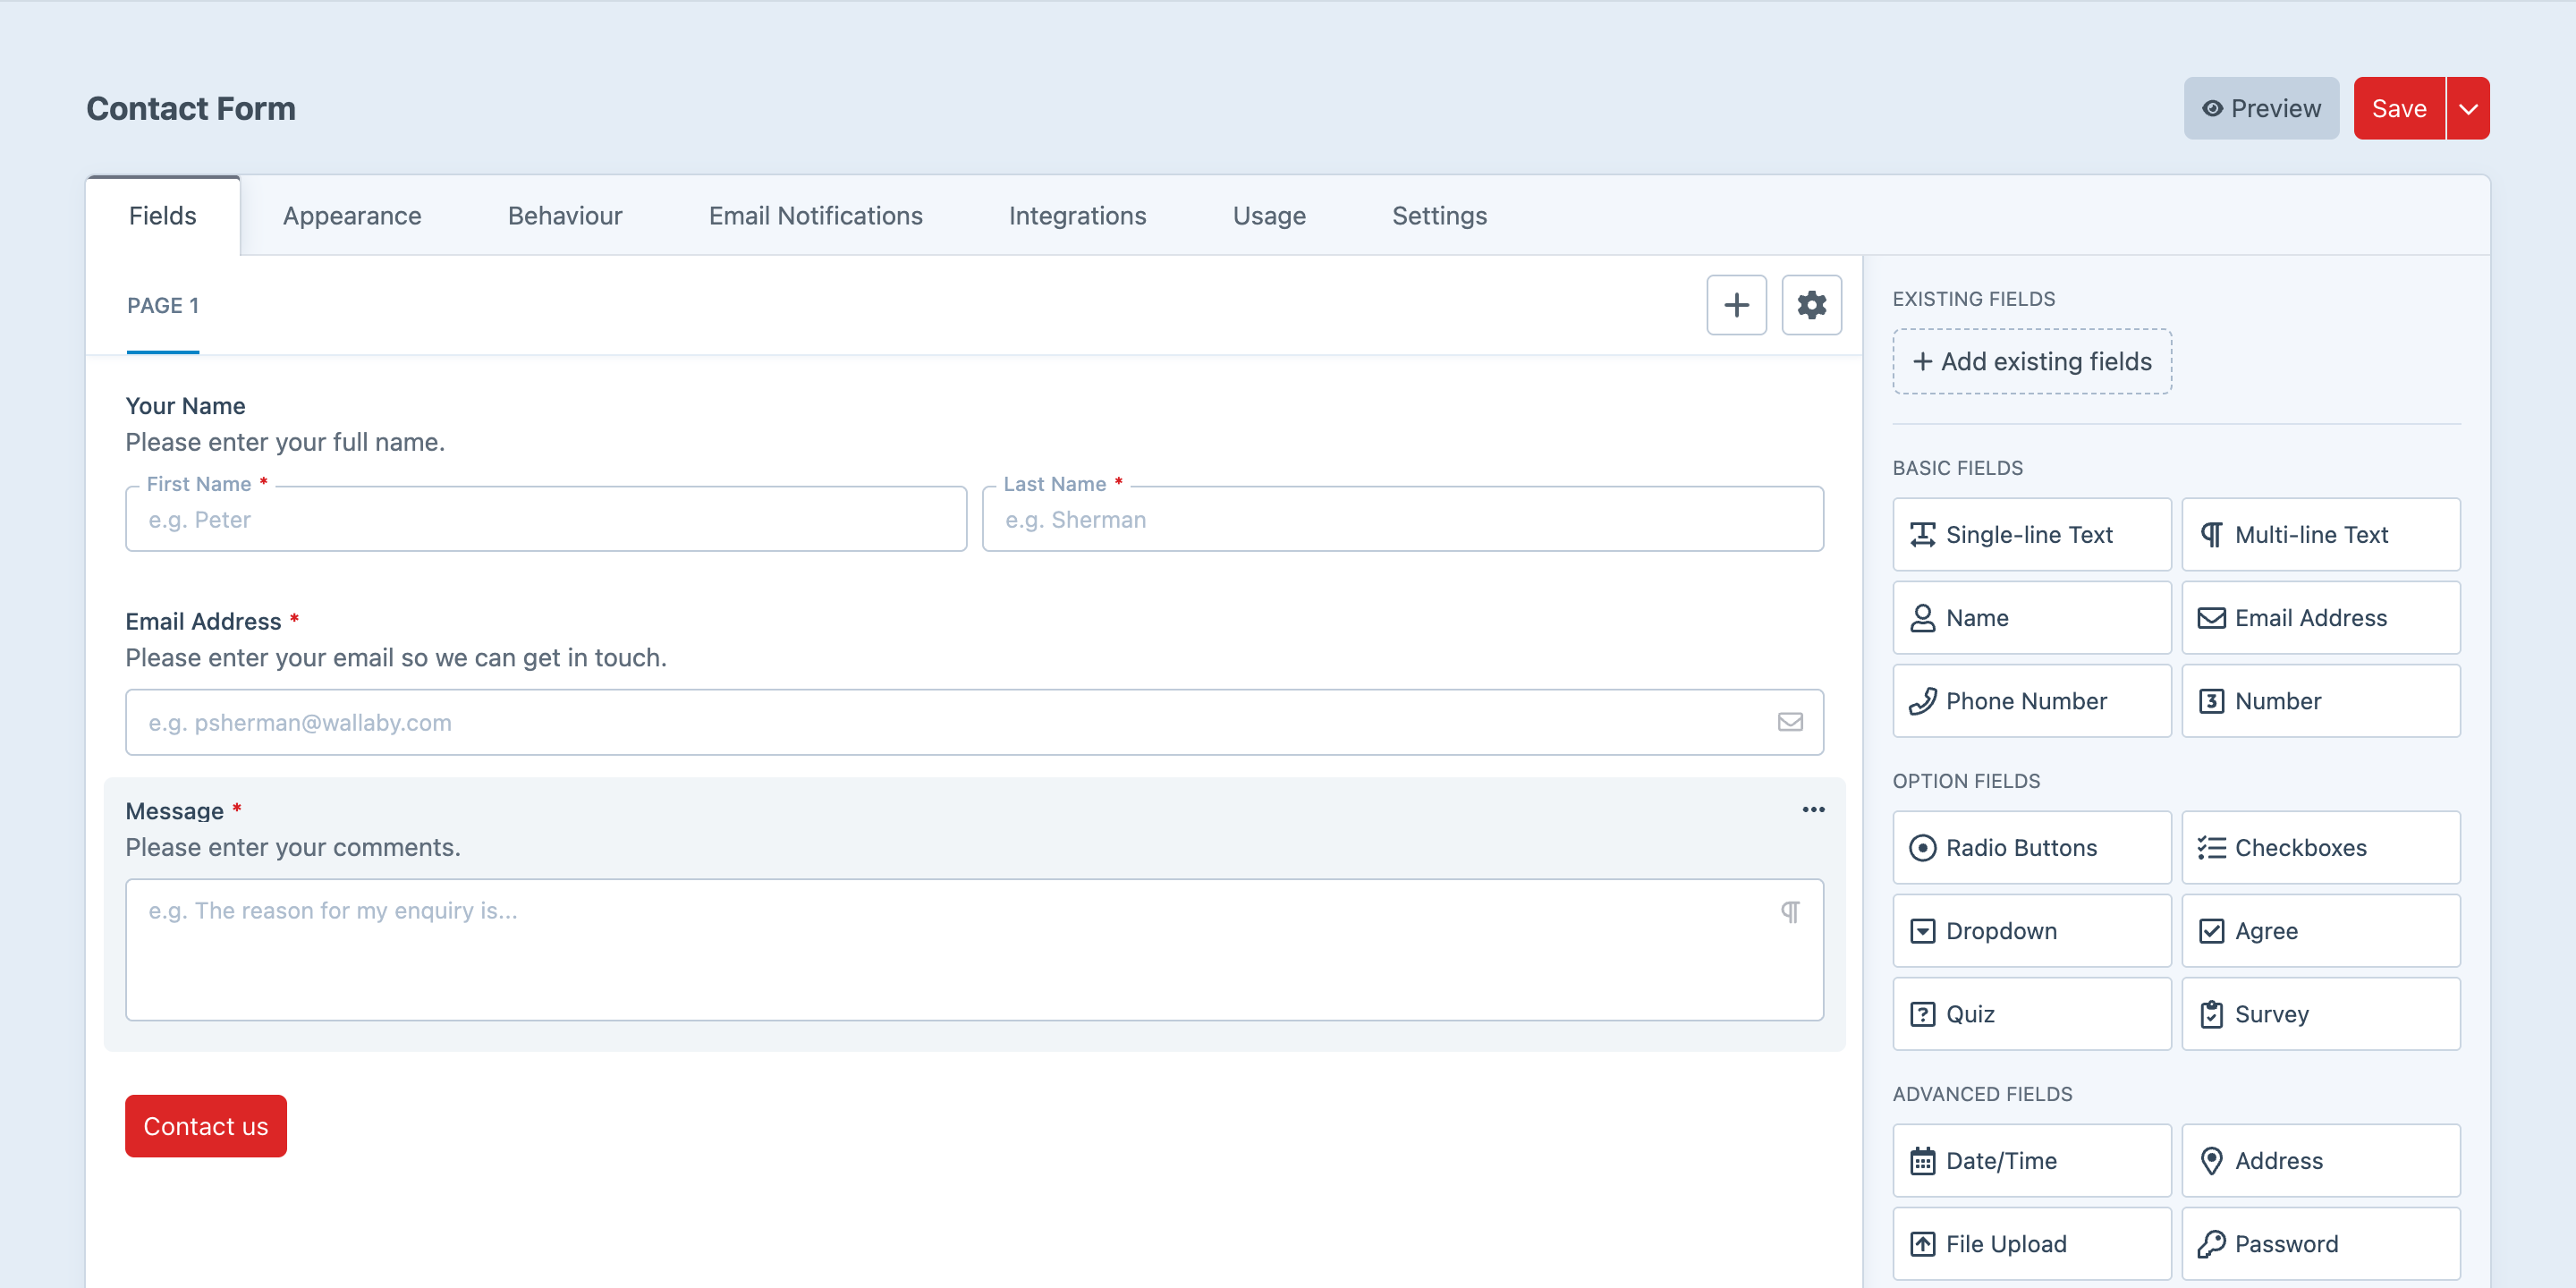Add the Dropdown field type
This screenshot has height=1288, width=2576.
2031,931
